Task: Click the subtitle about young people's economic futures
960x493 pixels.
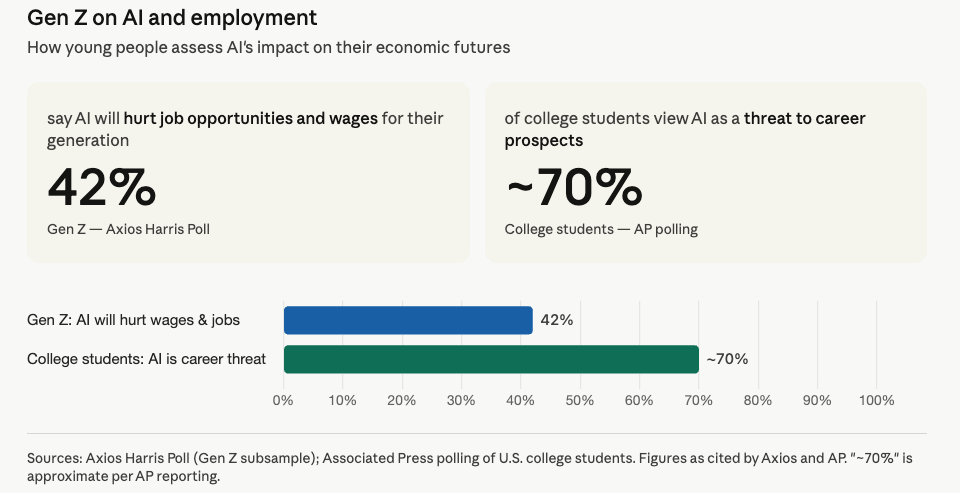Action: (268, 47)
